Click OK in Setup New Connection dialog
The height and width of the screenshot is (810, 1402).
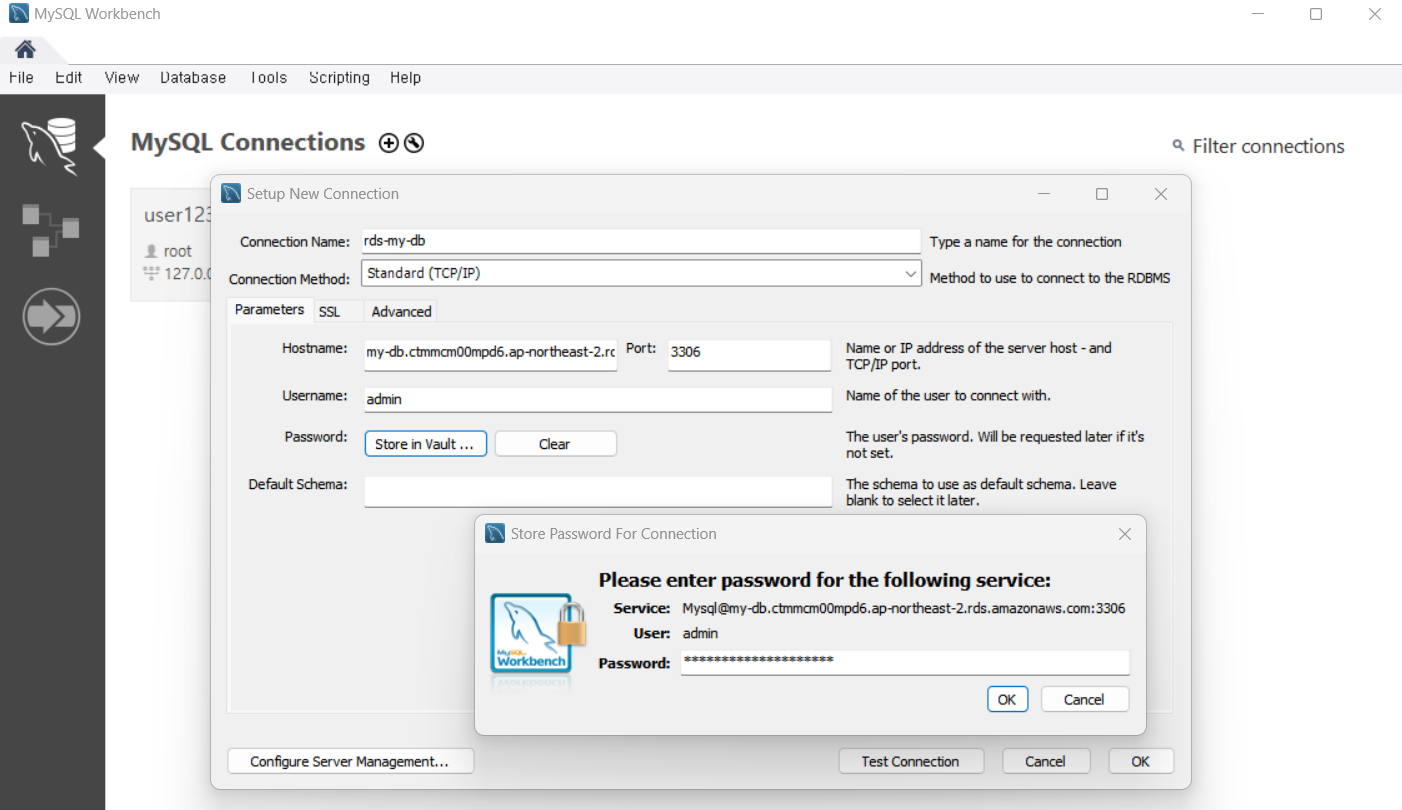tap(1141, 761)
